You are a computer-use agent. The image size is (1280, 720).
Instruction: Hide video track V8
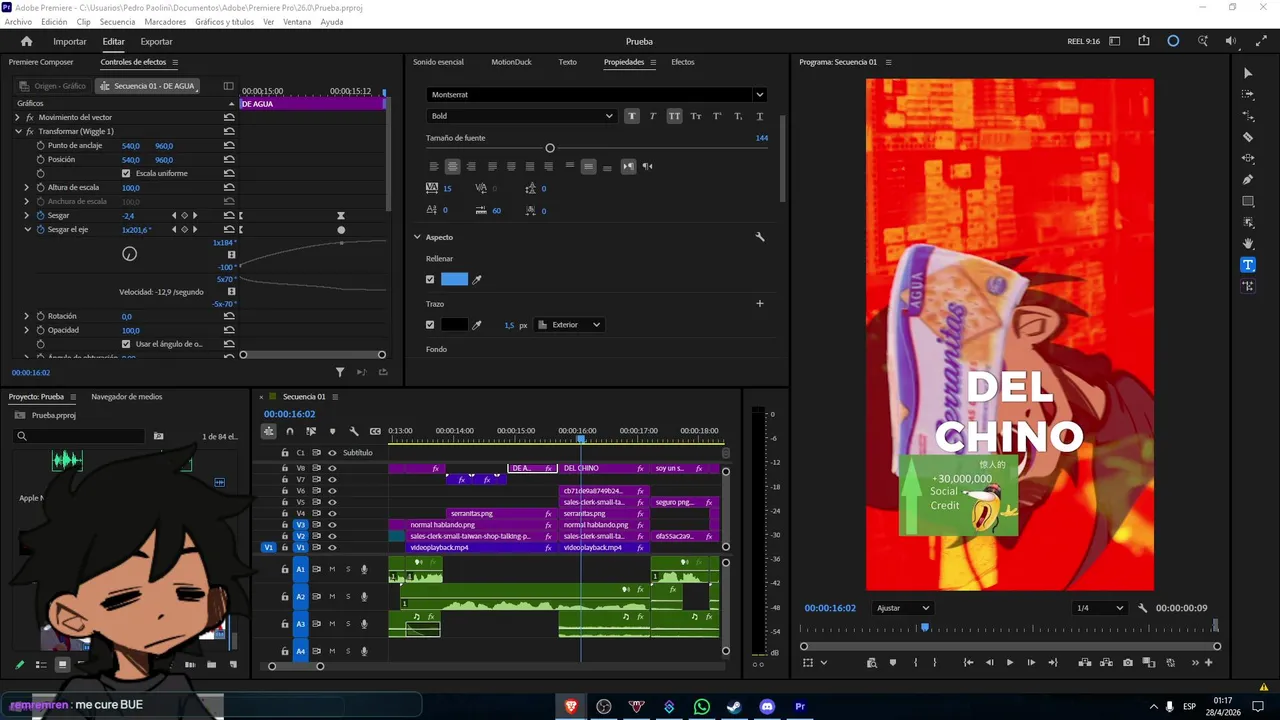[x=332, y=468]
